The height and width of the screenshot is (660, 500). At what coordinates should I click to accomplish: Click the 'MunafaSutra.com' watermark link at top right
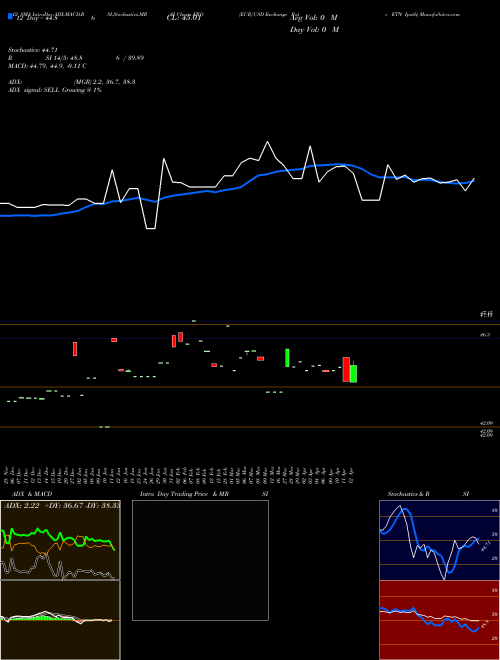pyautogui.click(x=439, y=14)
